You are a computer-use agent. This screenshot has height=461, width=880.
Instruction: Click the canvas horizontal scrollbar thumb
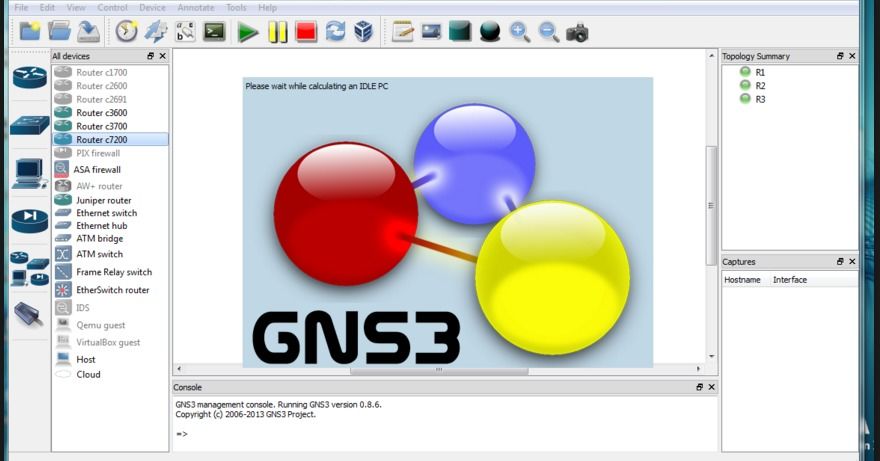pyautogui.click(x=439, y=369)
